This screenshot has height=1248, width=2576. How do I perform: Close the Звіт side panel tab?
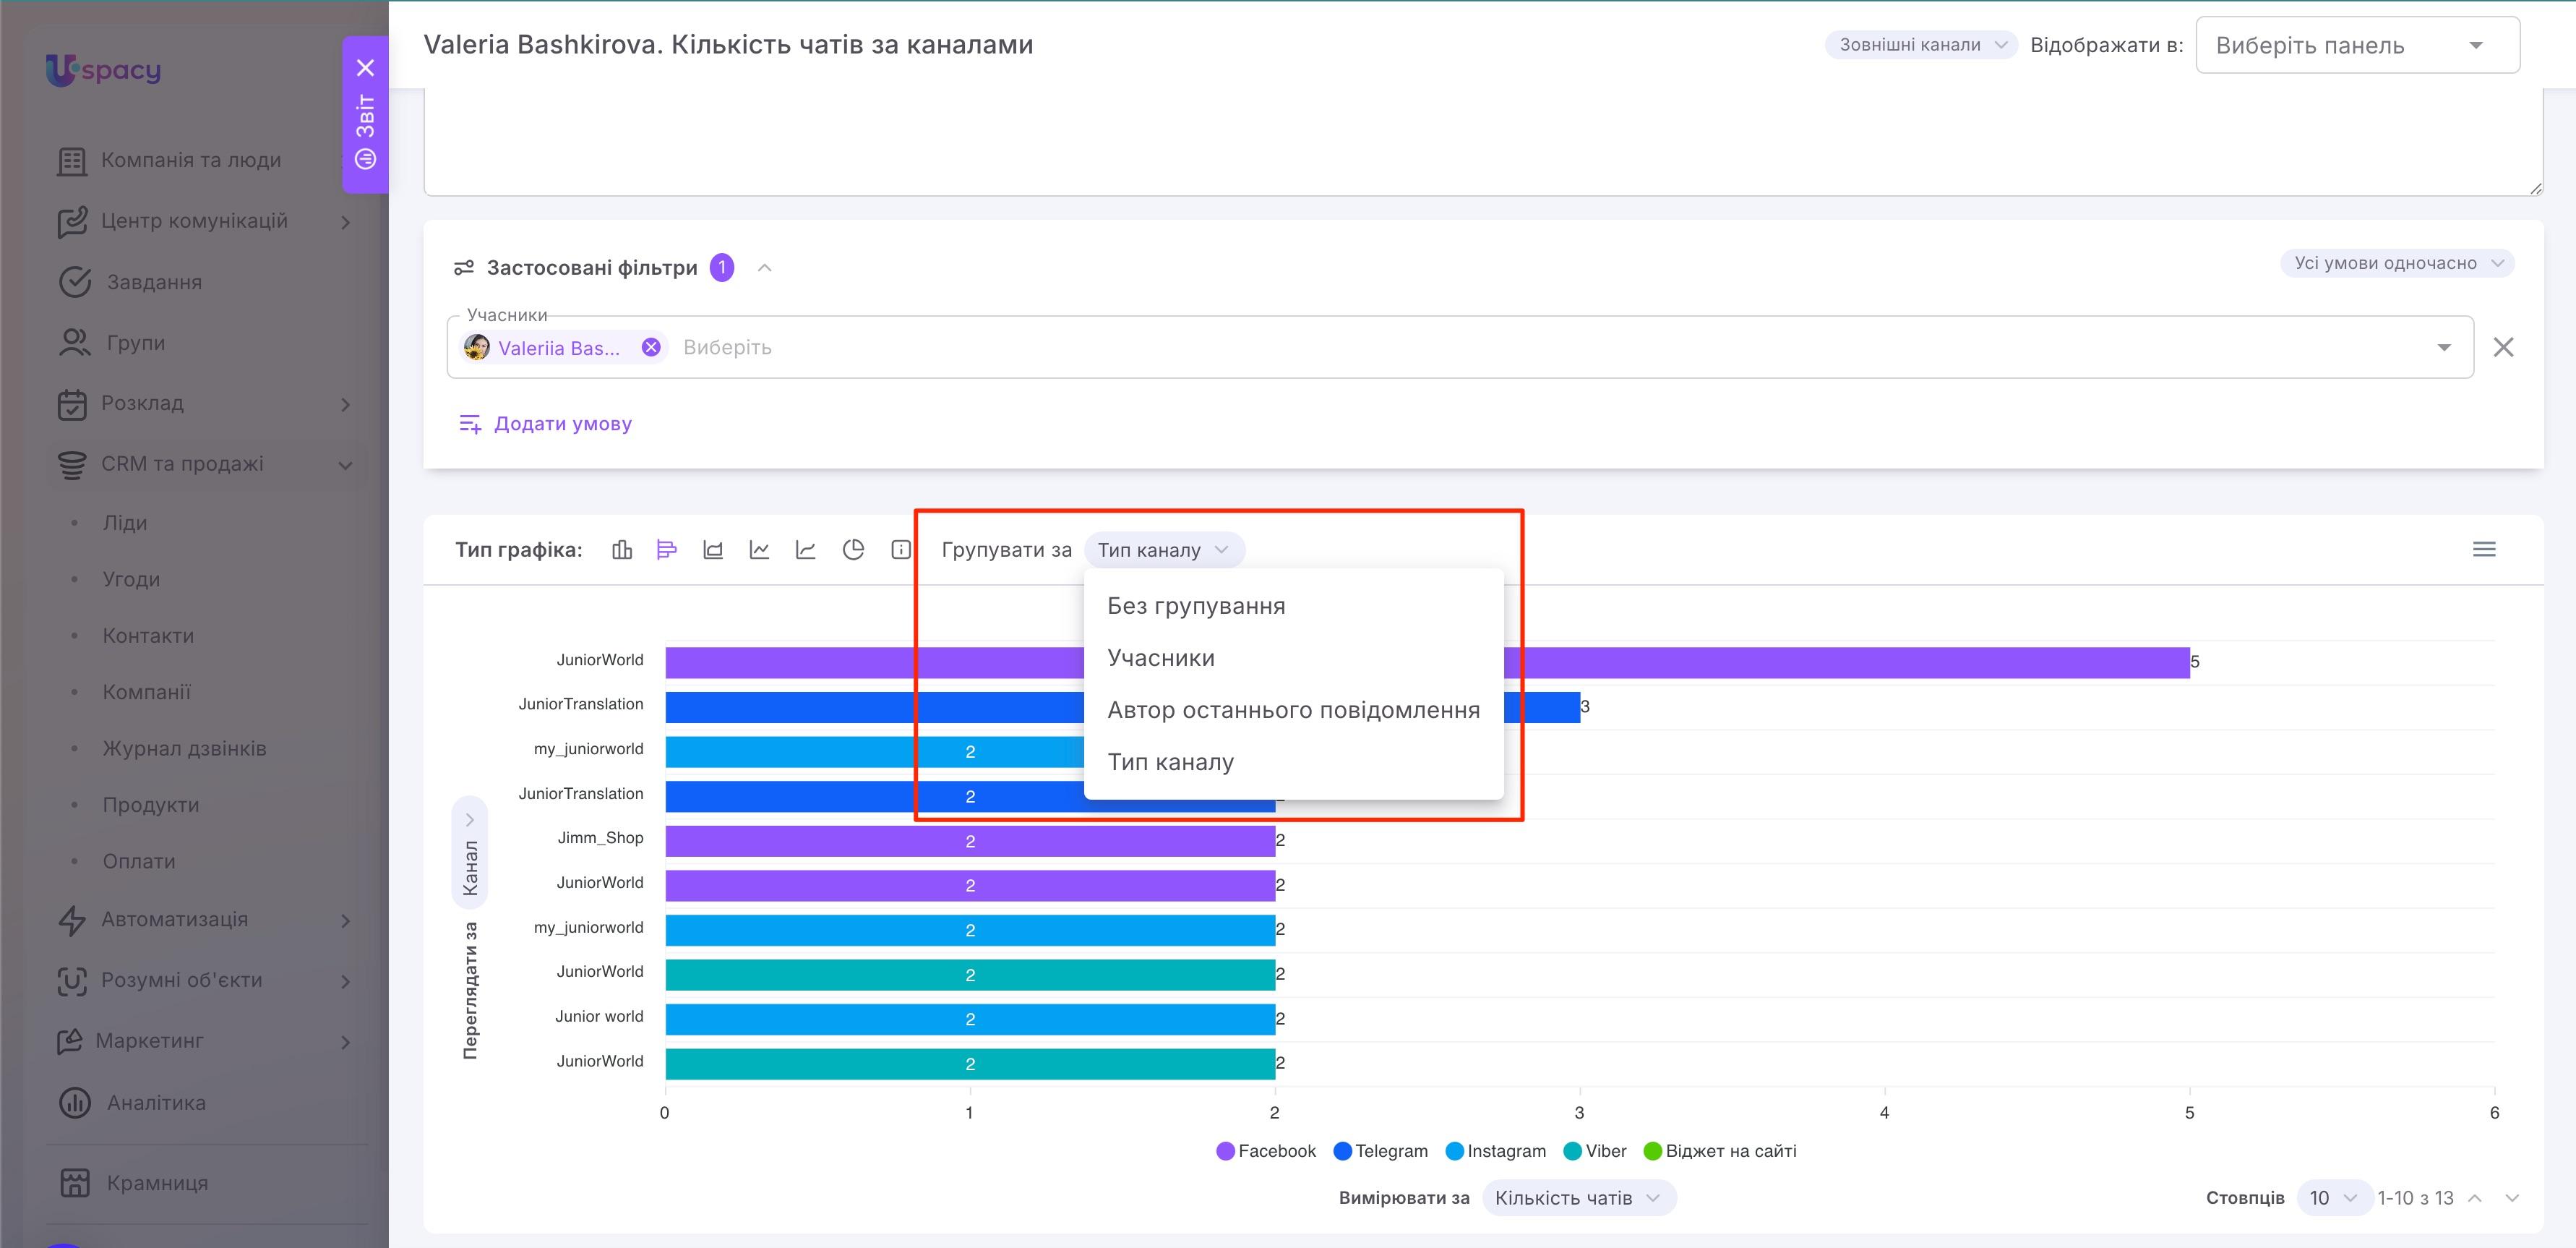(x=366, y=68)
